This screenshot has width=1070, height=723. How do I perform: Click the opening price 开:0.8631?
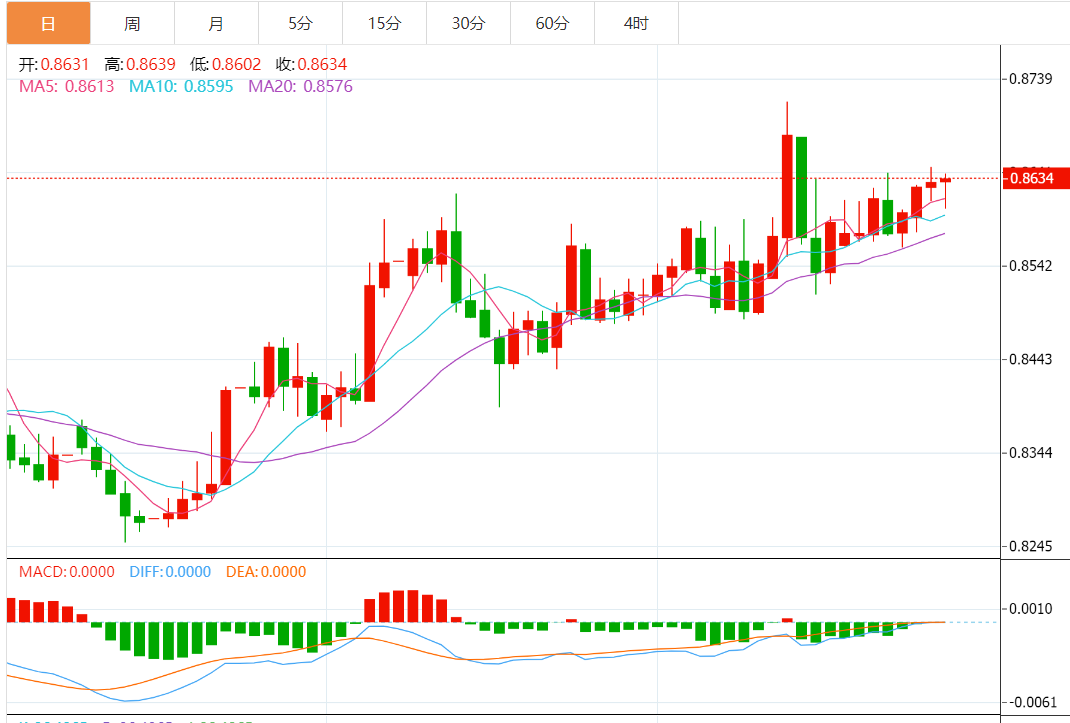[54, 64]
